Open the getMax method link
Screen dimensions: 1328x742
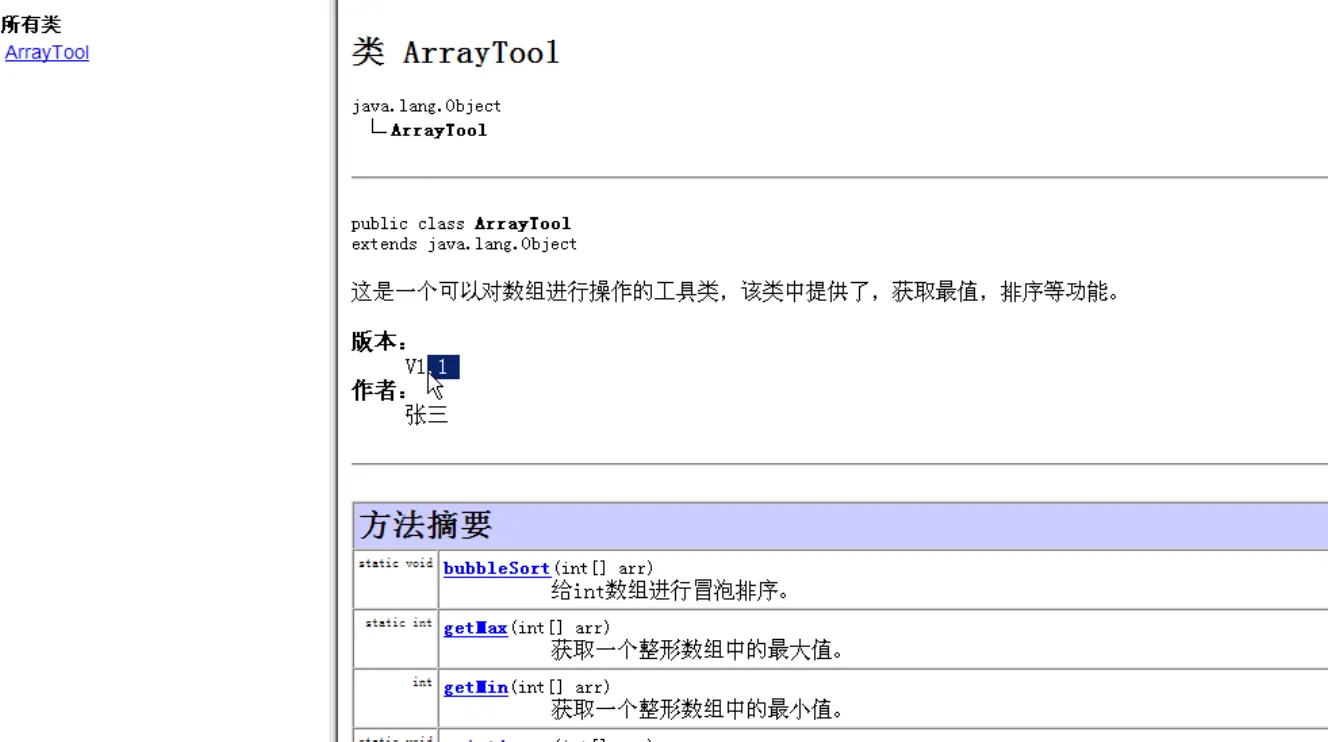coord(475,628)
